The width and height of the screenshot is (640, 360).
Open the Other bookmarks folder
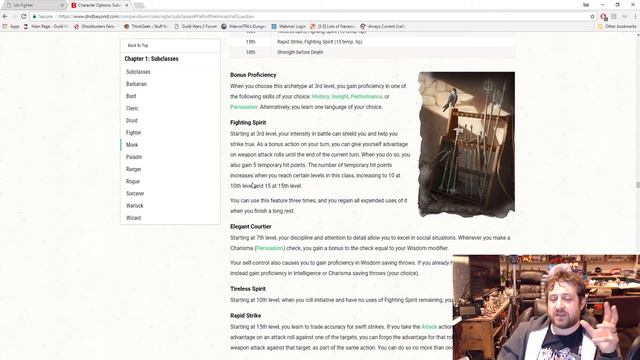(617, 26)
